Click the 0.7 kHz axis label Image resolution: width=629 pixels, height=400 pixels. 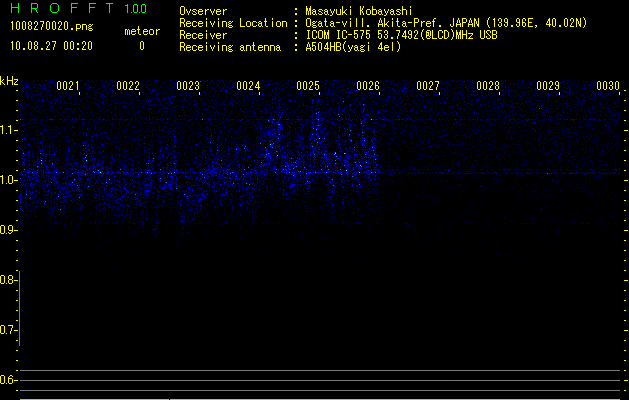pyautogui.click(x=7, y=330)
